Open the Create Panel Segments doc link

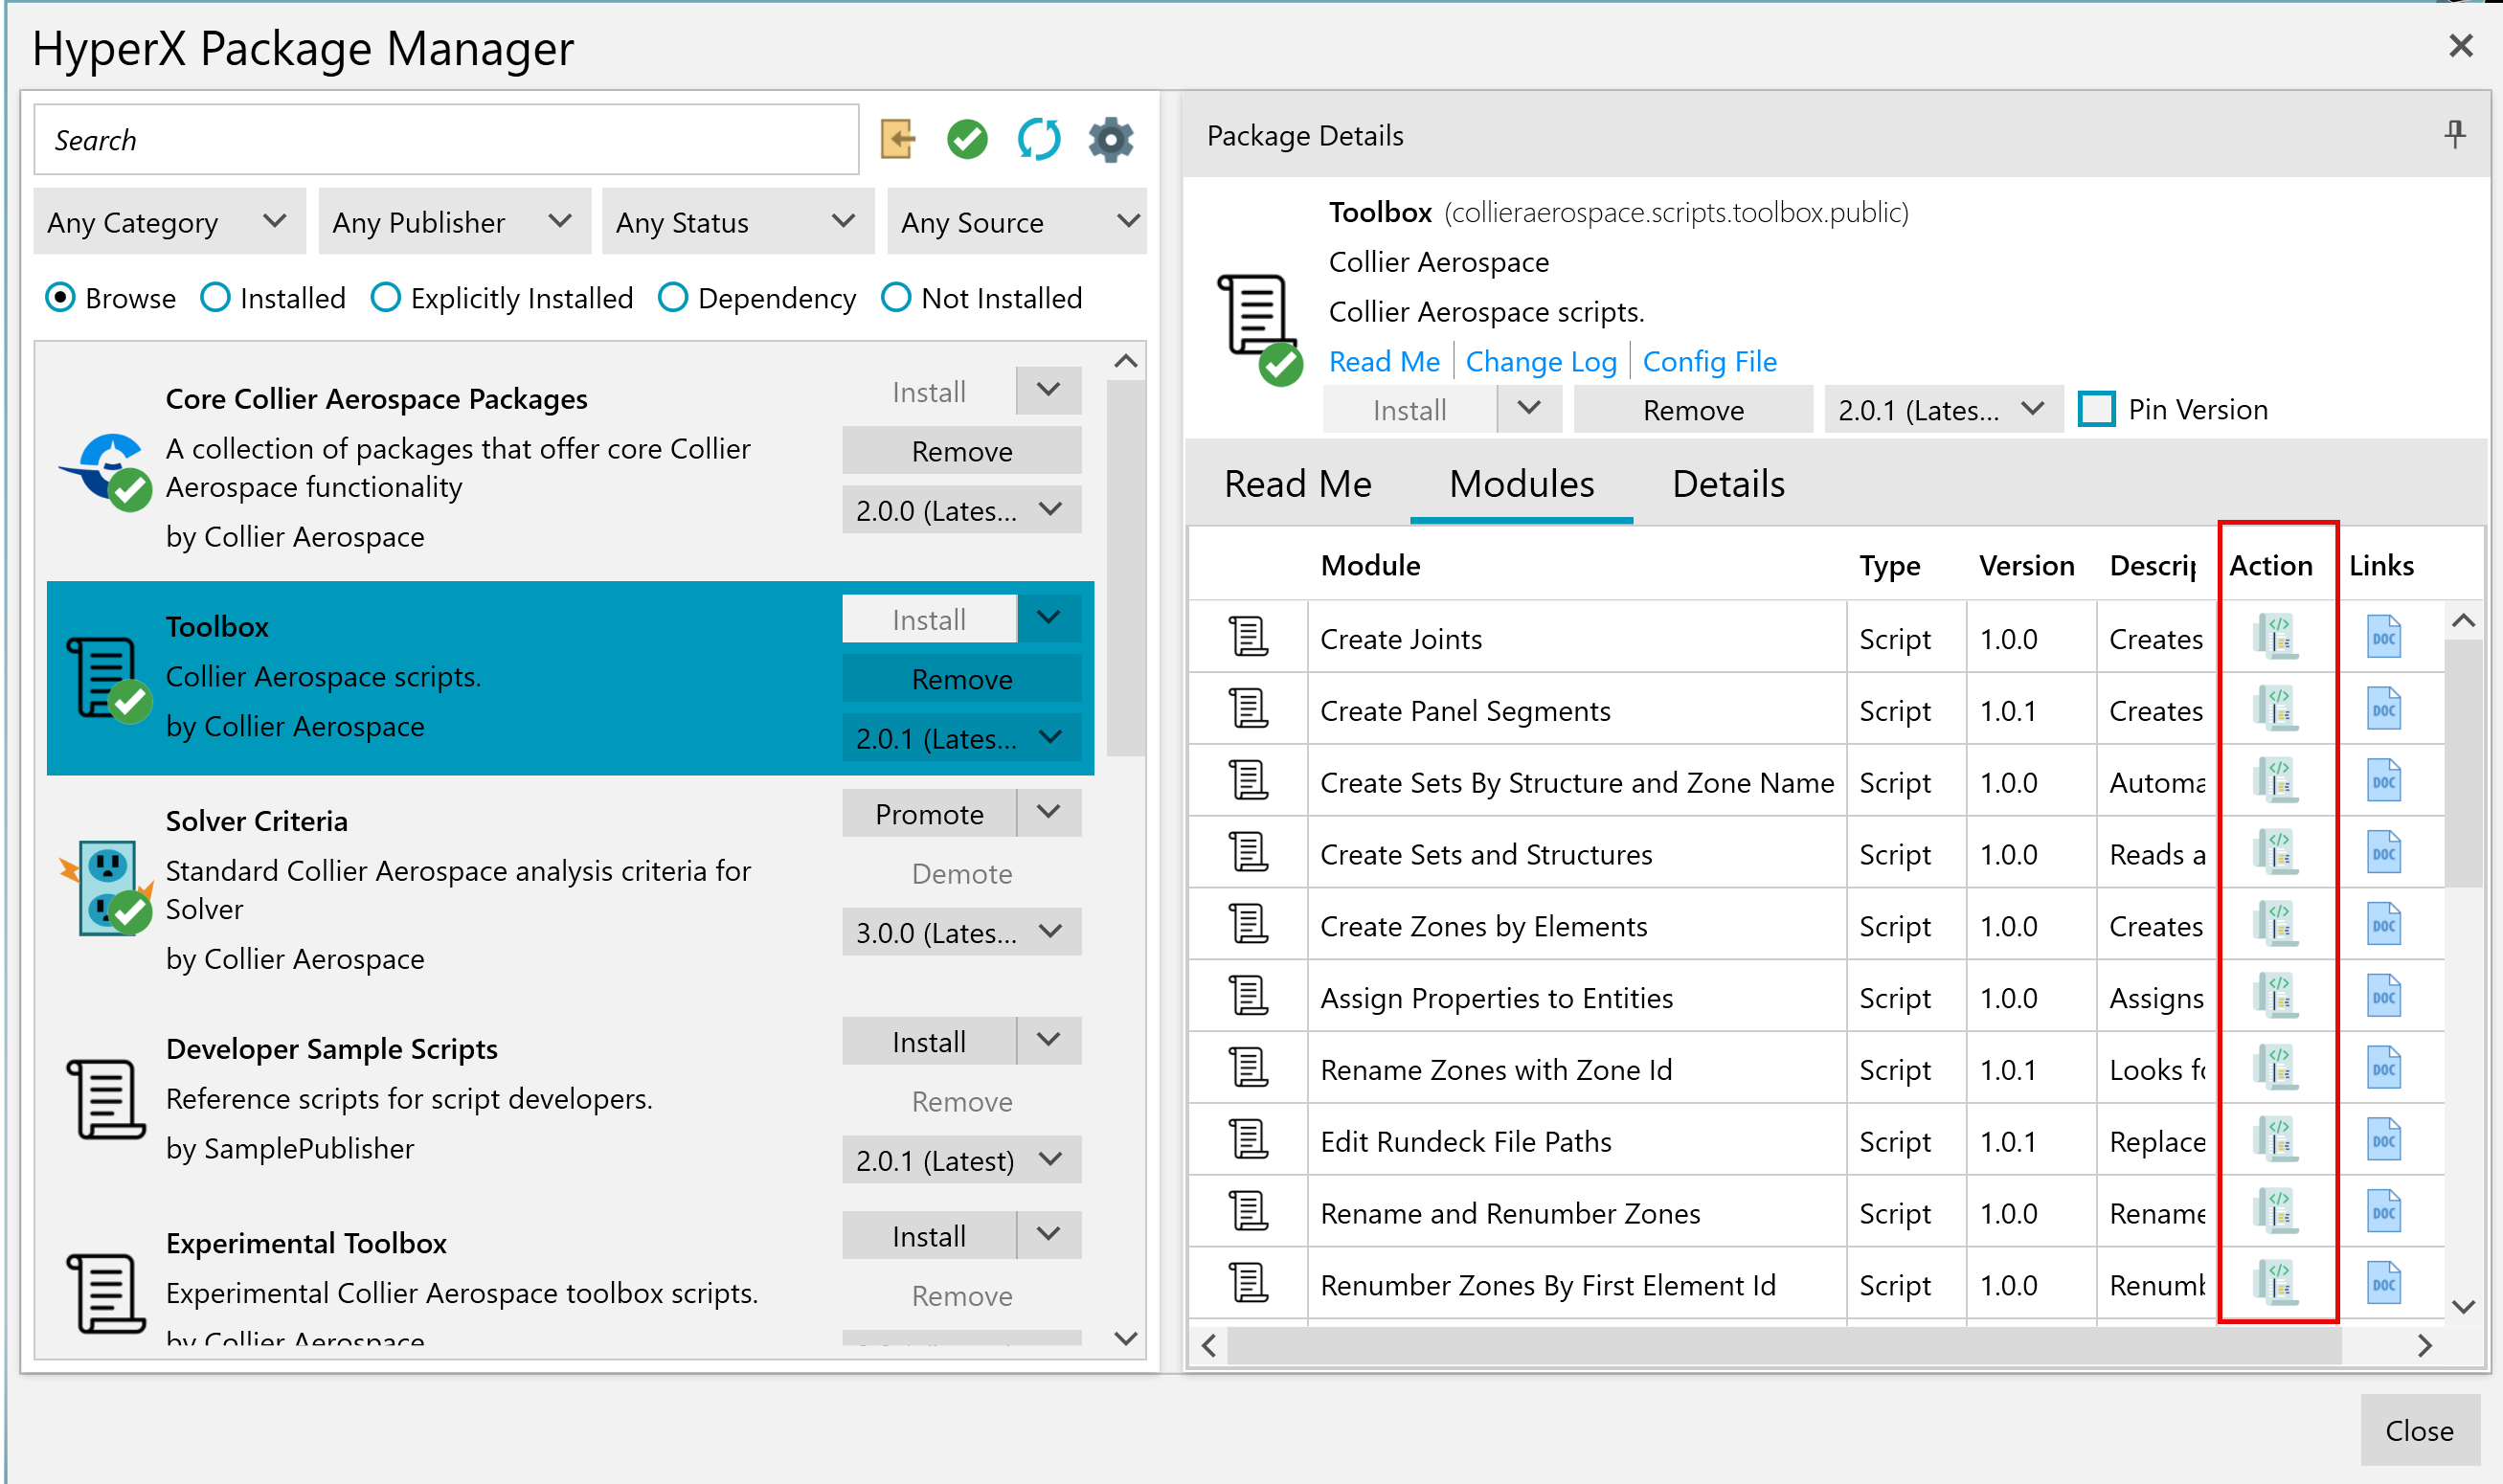[x=2384, y=709]
